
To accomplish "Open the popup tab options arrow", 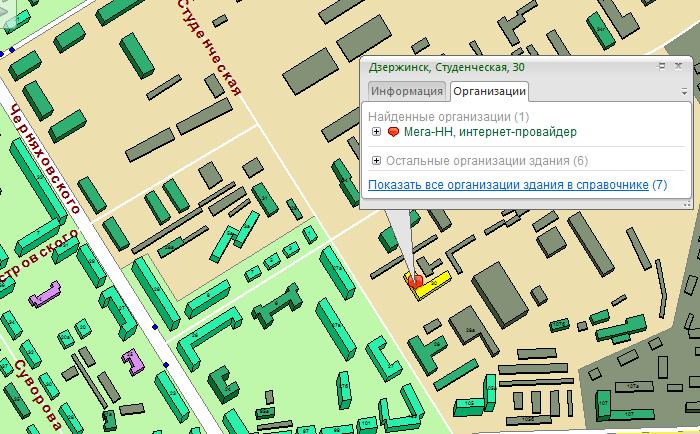I will tap(684, 92).
